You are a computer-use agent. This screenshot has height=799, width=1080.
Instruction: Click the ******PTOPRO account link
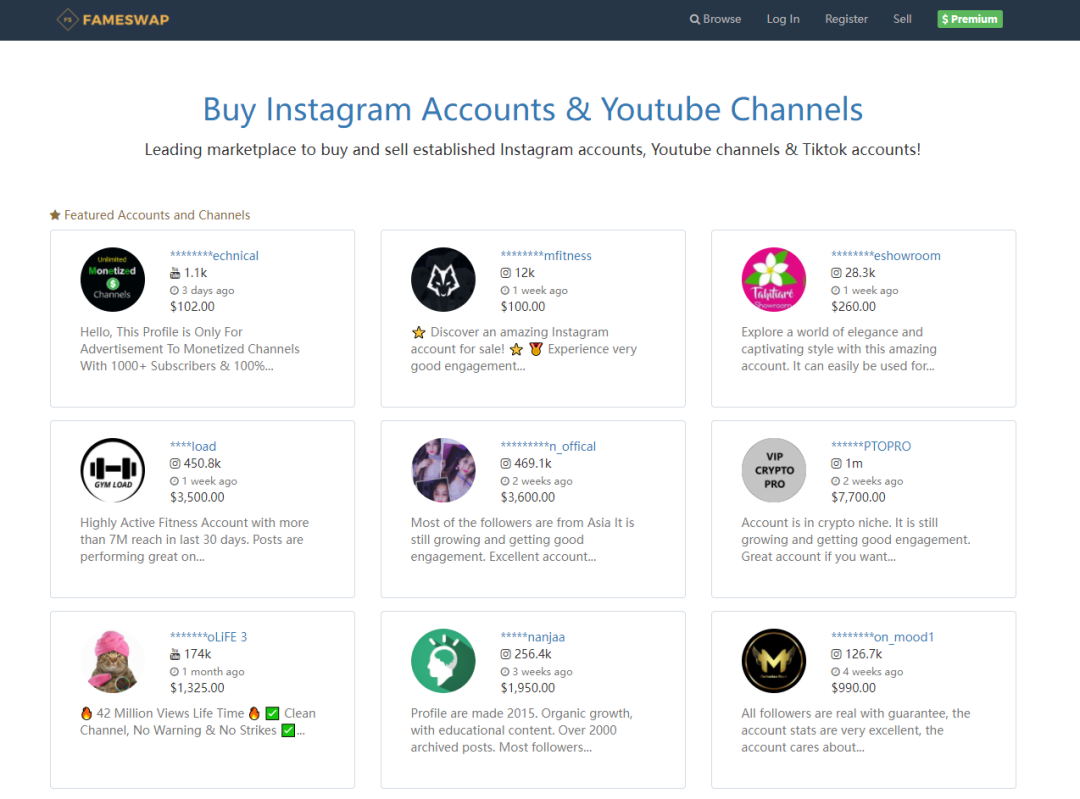(x=871, y=446)
